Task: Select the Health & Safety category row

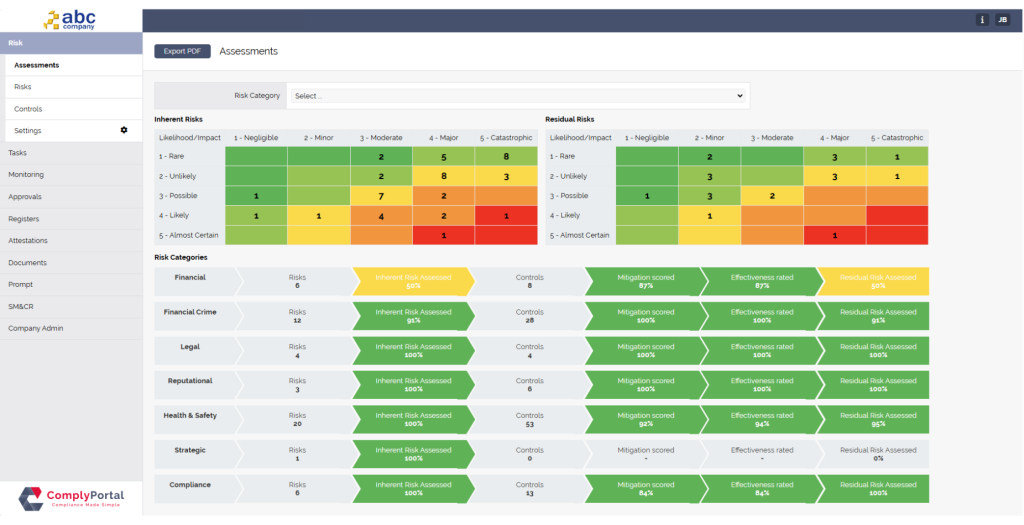Action: point(191,419)
